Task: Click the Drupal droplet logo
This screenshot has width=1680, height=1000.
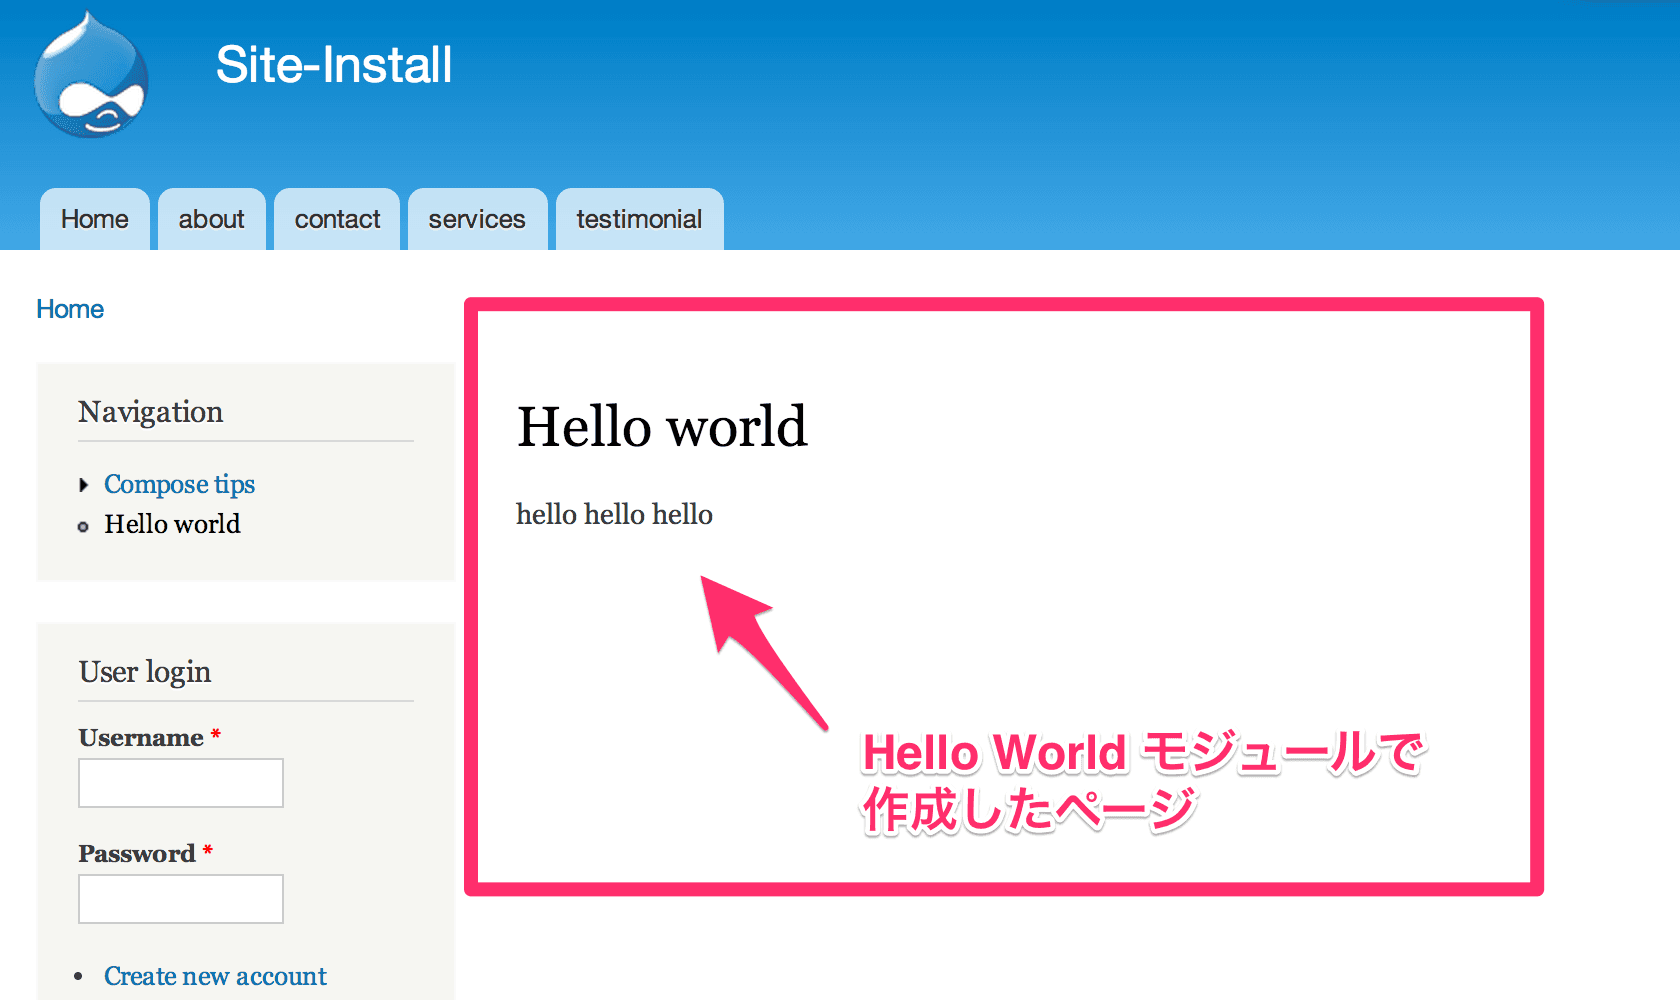Action: coord(90,75)
